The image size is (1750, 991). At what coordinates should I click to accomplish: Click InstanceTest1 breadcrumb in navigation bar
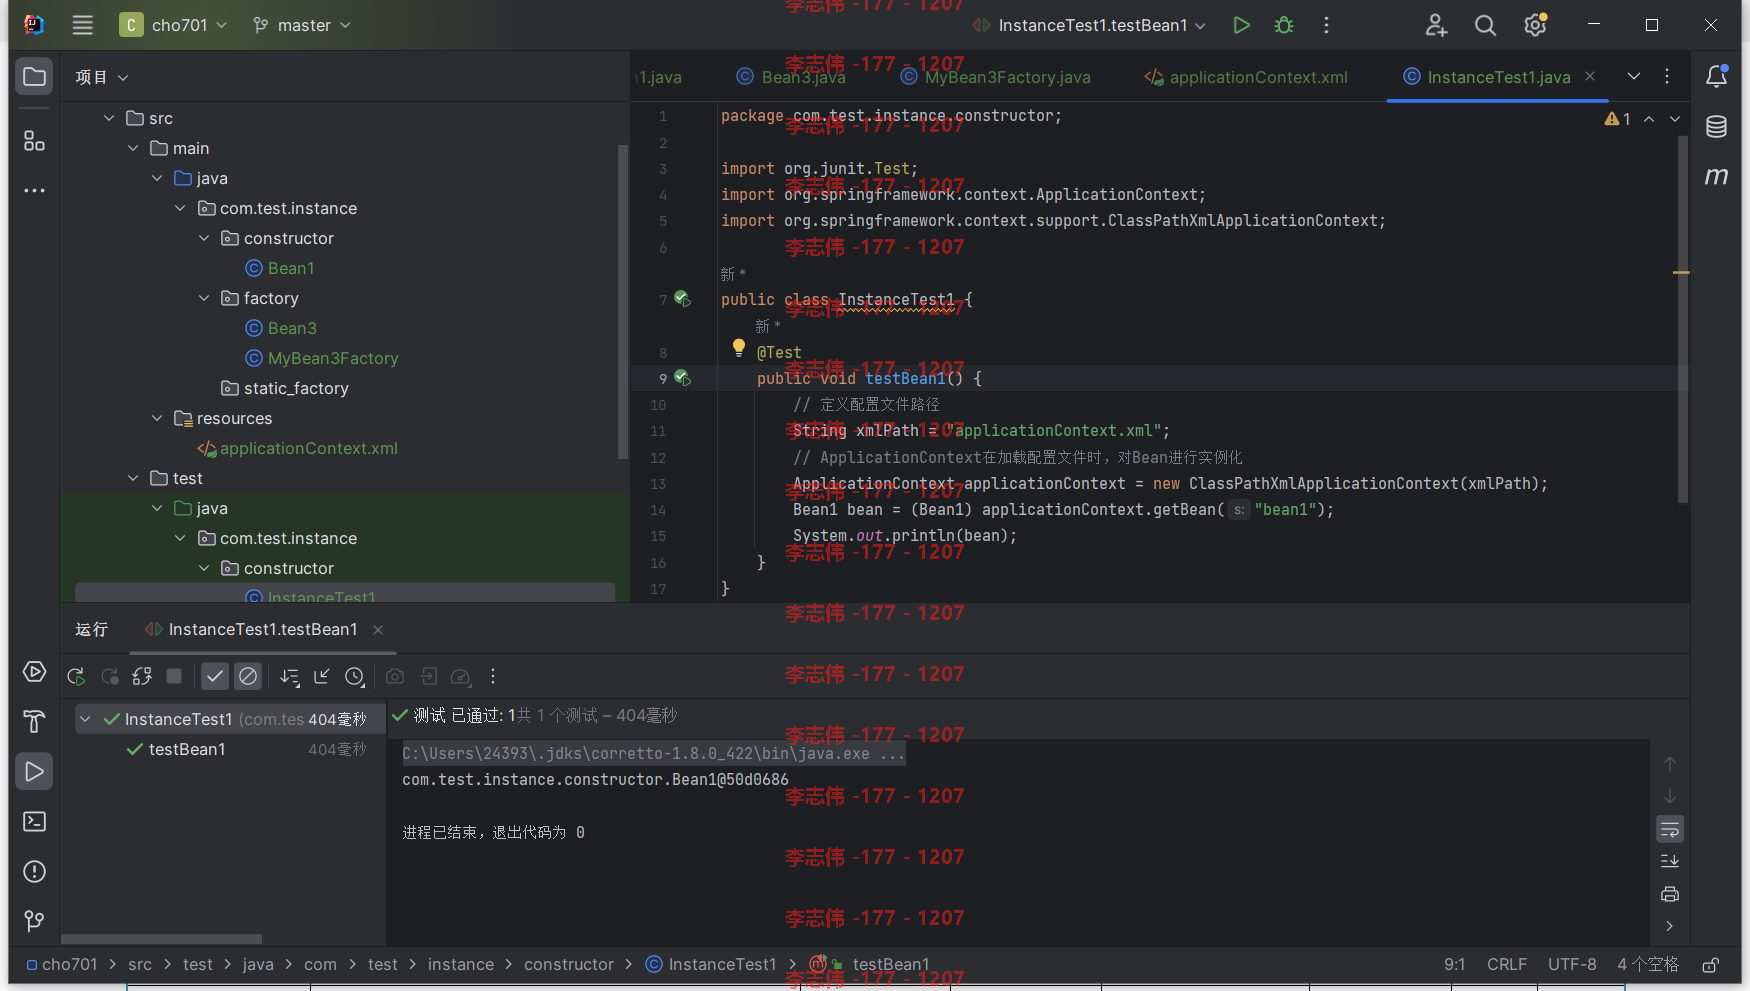pyautogui.click(x=711, y=964)
